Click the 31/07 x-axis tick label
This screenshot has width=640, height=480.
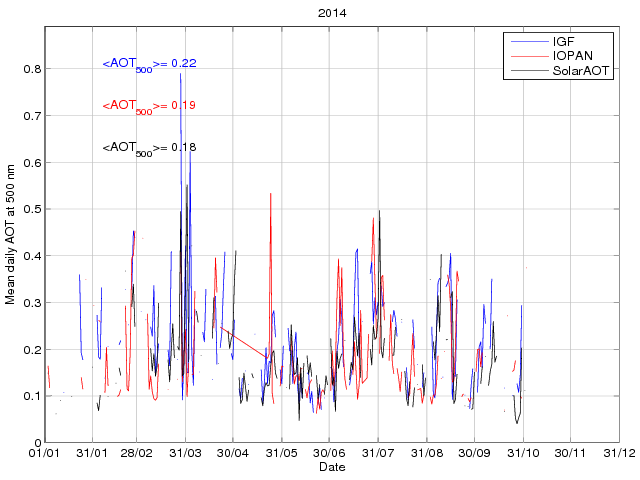(378, 454)
